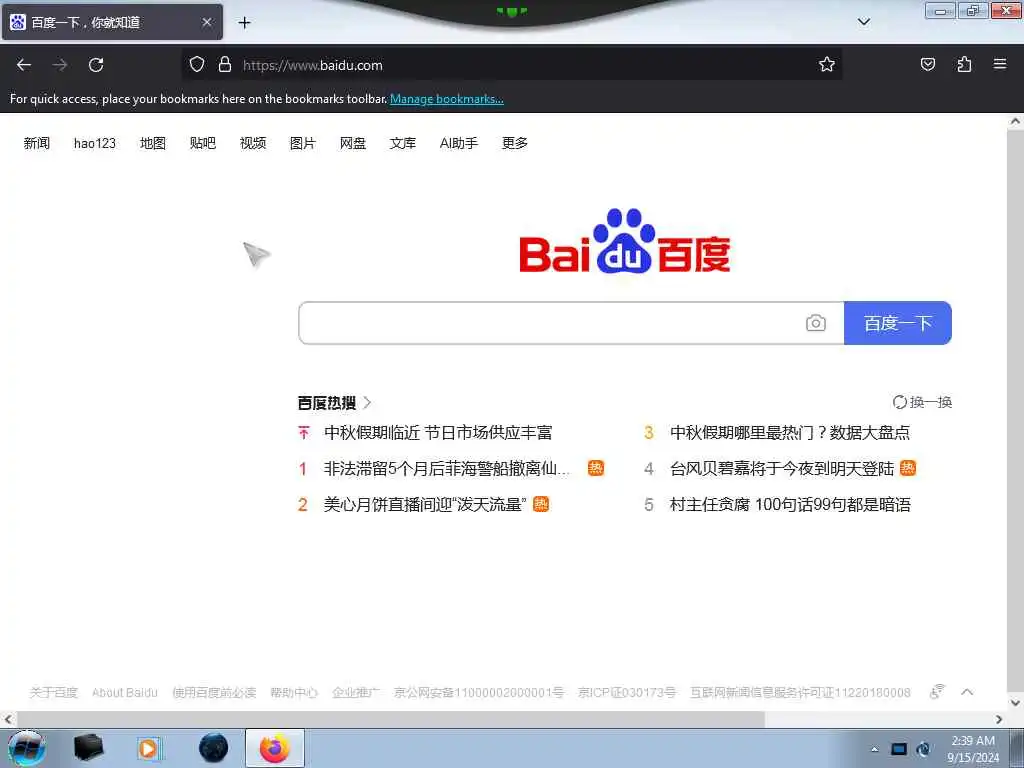The height and width of the screenshot is (768, 1024).
Task: Click the 关于百度 footer link
Action: 54,692
